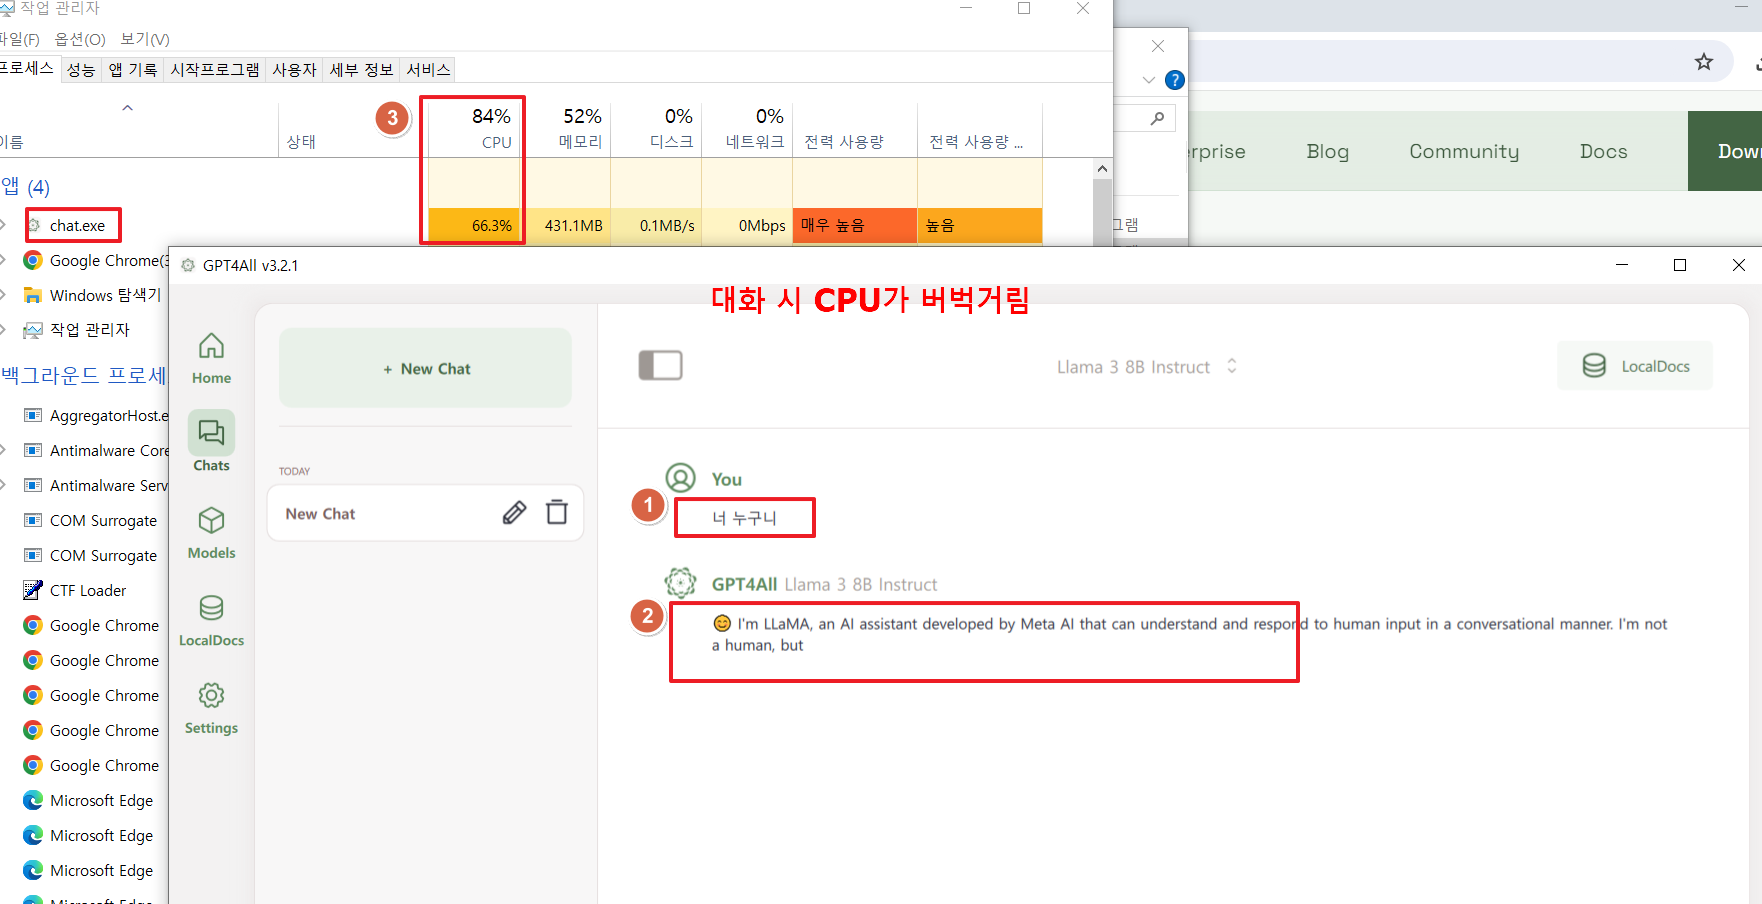
Task: Open the Blog link in the browser page
Action: point(1327,151)
